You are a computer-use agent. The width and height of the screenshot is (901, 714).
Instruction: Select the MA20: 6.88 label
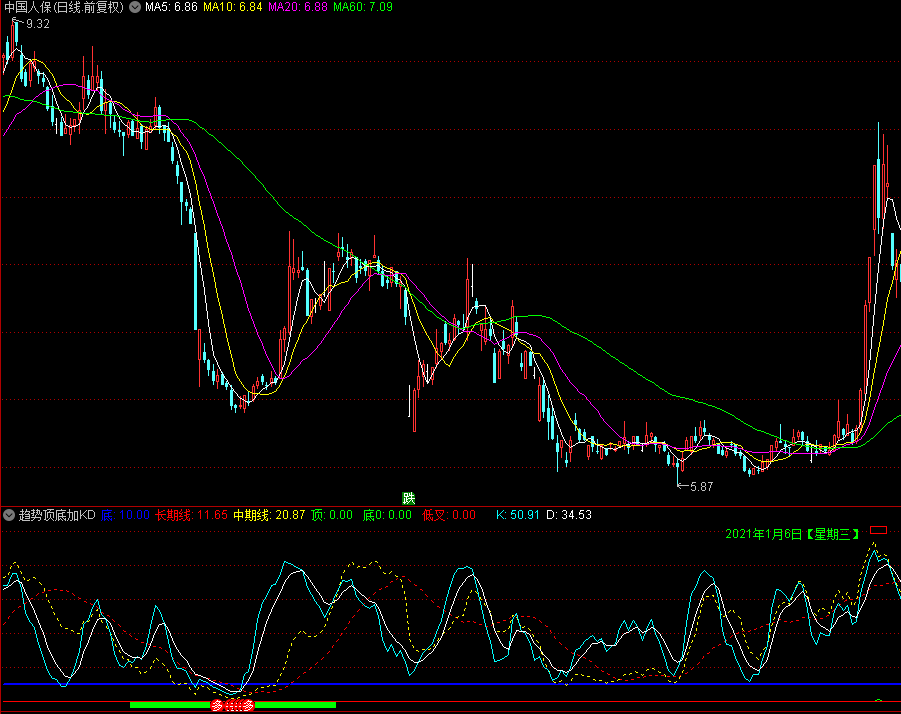point(298,7)
